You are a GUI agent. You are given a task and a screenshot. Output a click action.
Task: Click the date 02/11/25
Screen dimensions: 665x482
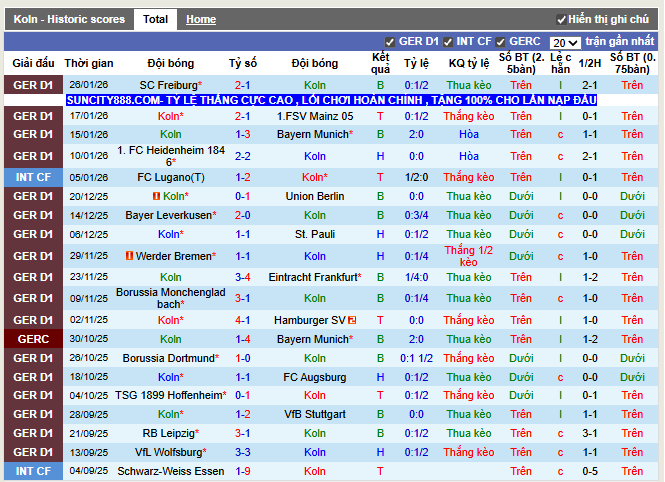(x=89, y=320)
